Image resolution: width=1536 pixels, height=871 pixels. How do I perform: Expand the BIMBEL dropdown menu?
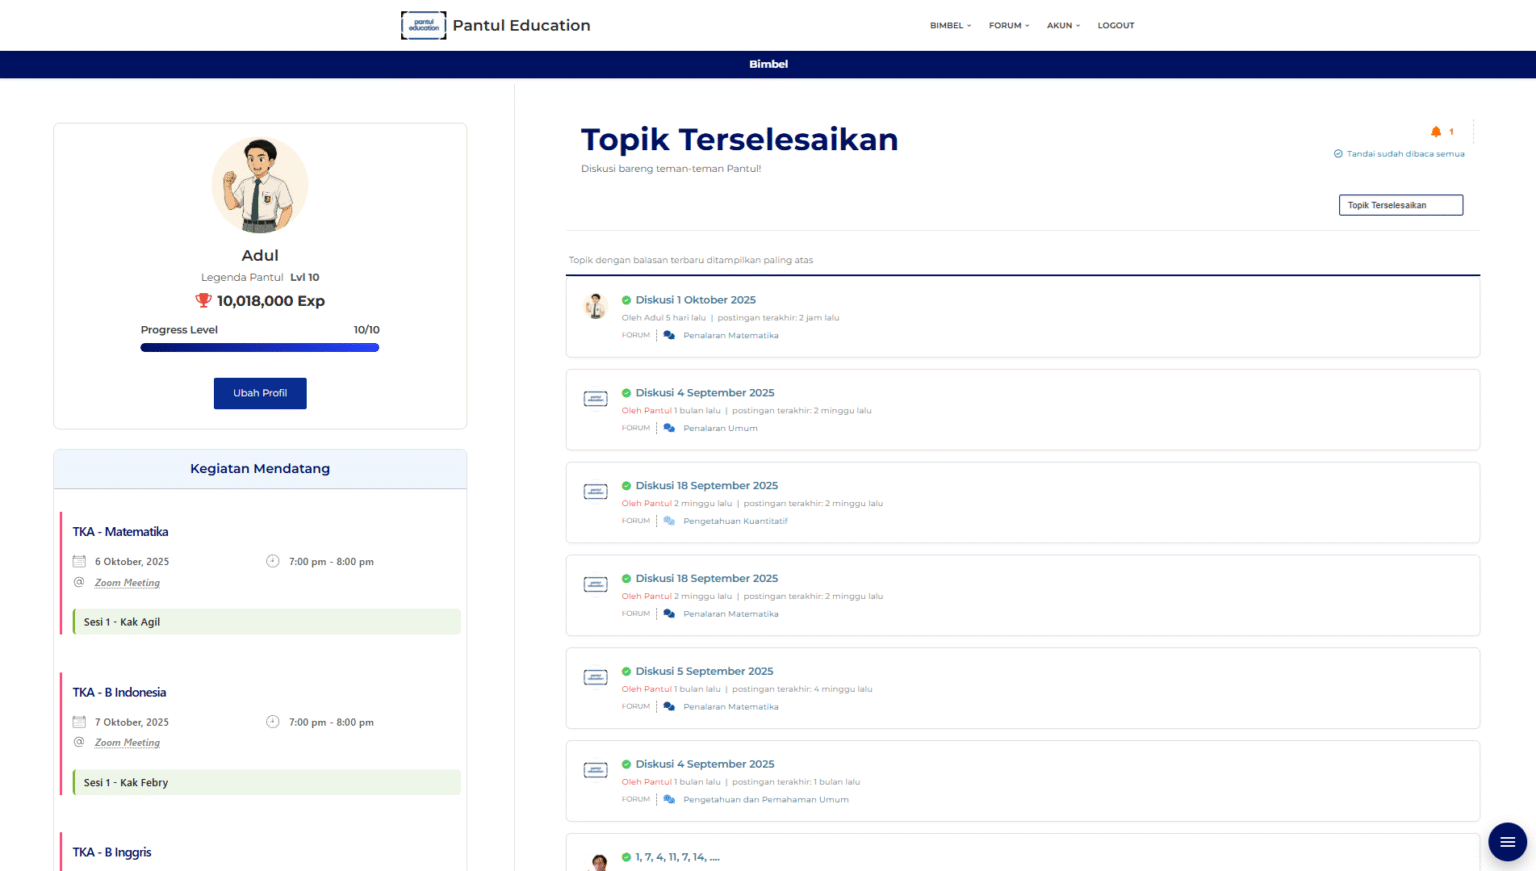[x=950, y=26]
